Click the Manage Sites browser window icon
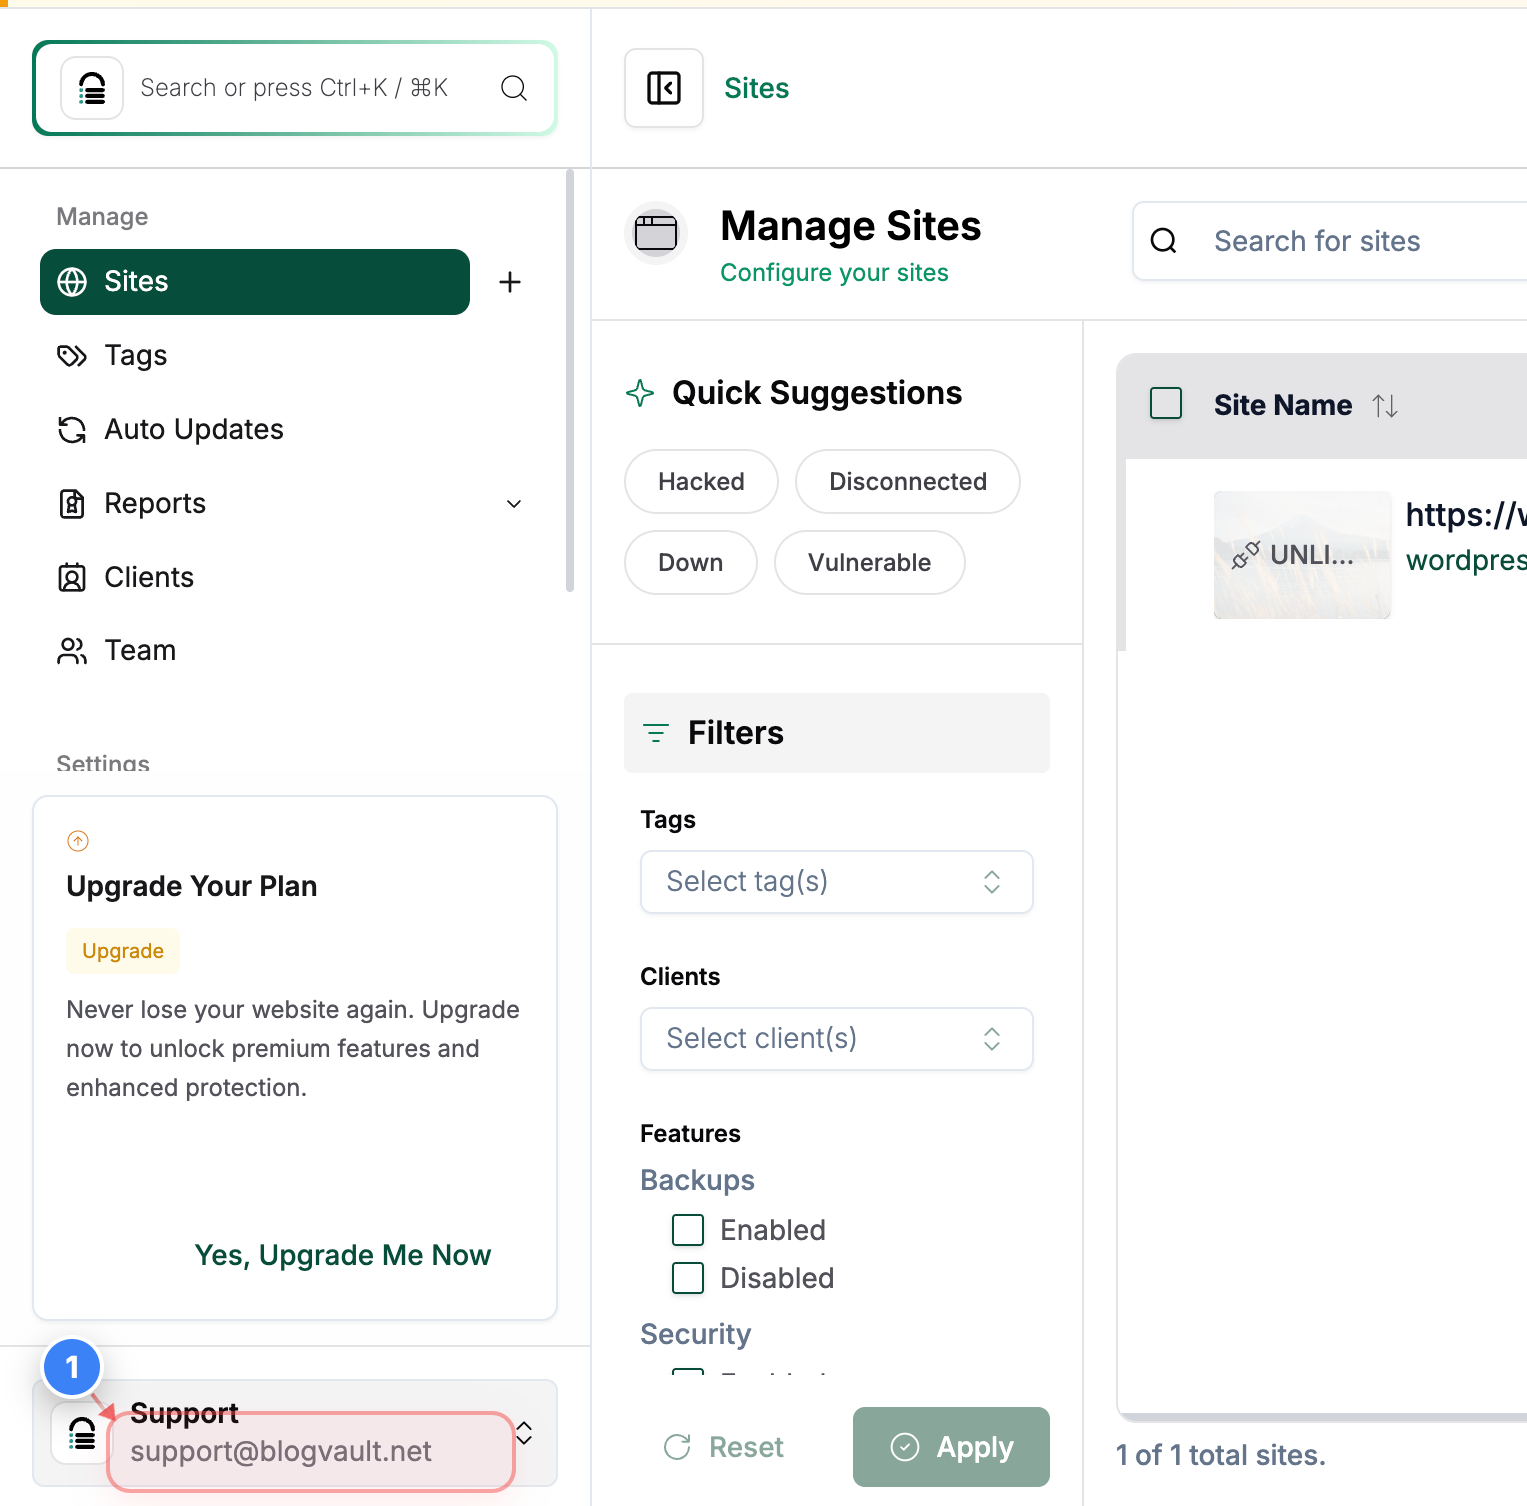 pyautogui.click(x=656, y=233)
